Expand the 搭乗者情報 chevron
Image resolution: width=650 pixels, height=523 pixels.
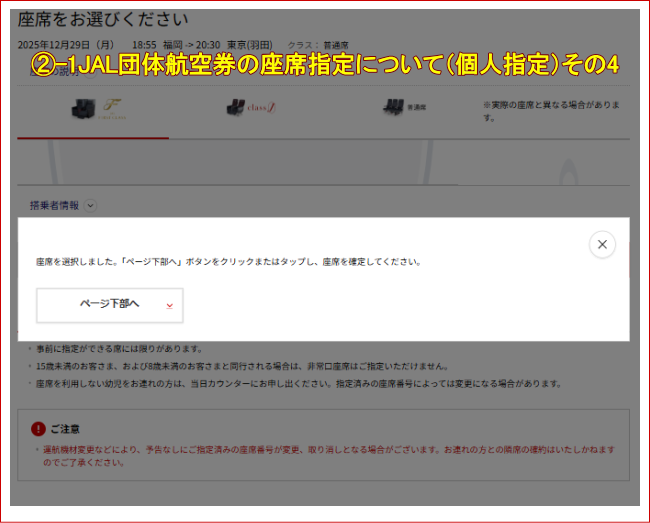pos(90,206)
